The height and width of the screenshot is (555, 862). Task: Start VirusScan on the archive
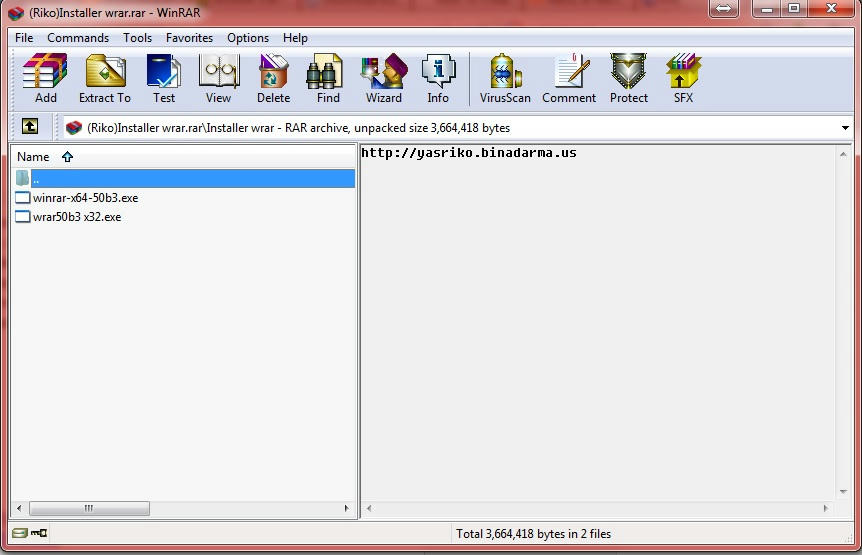pyautogui.click(x=505, y=78)
